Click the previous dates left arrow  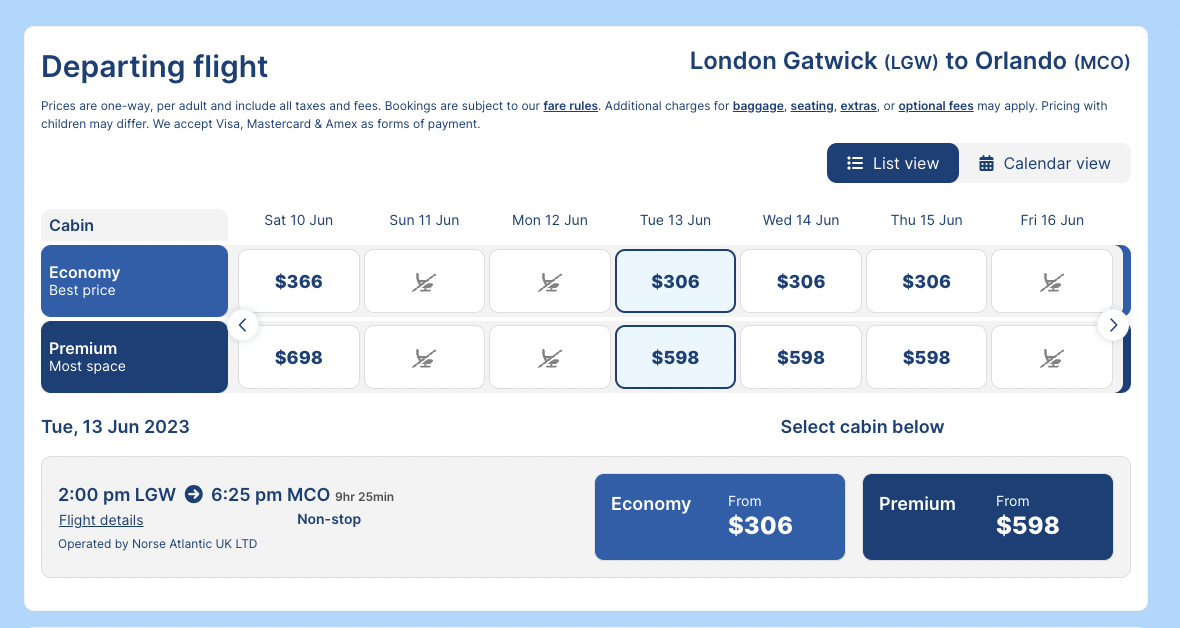point(243,325)
